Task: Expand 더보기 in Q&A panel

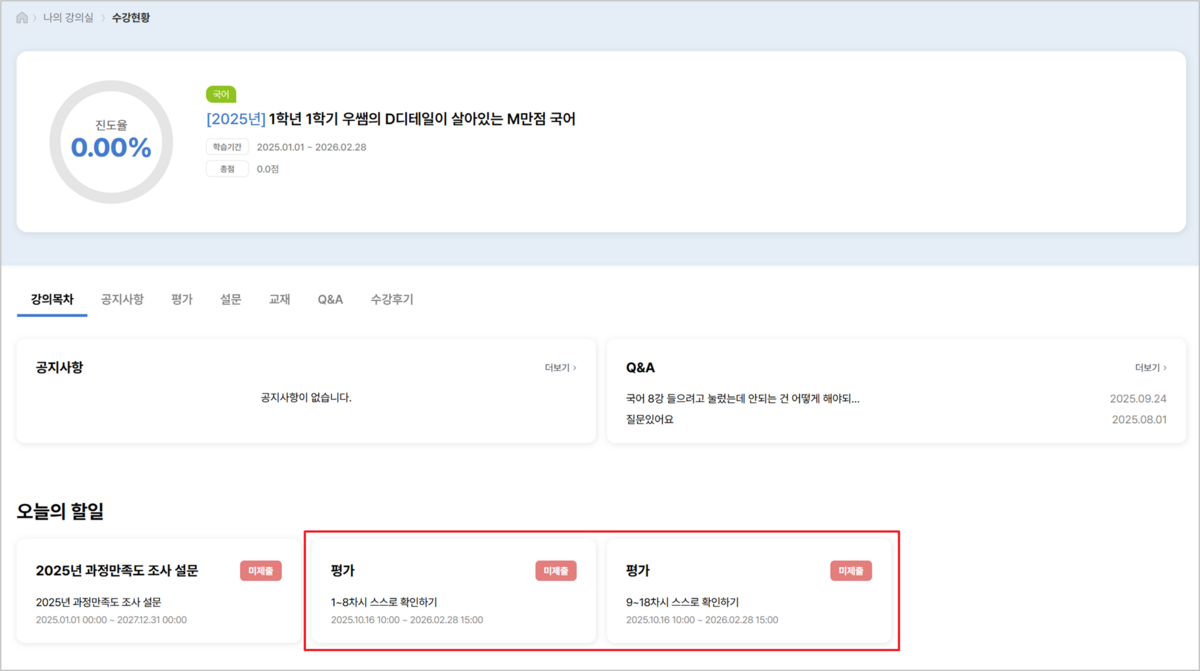Action: tap(1150, 368)
